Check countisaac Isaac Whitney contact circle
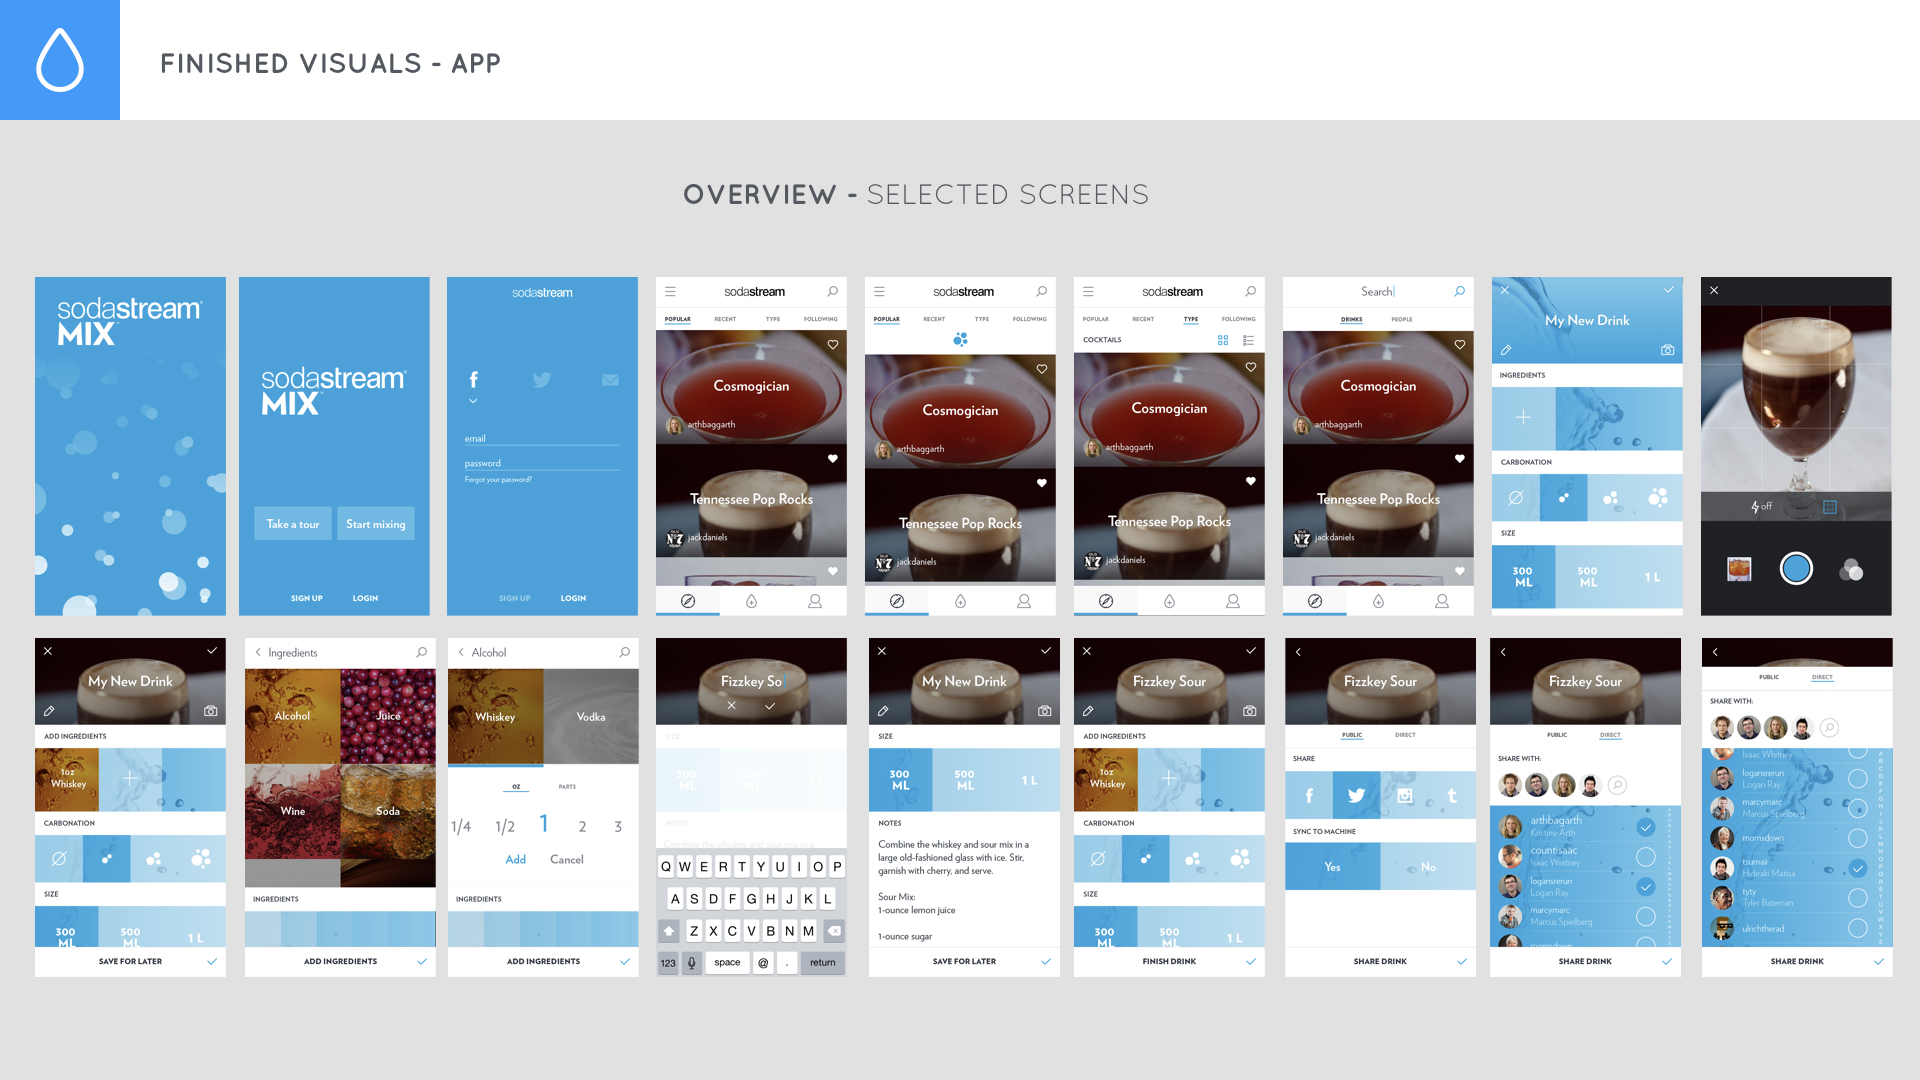1920x1080 pixels. point(1646,856)
